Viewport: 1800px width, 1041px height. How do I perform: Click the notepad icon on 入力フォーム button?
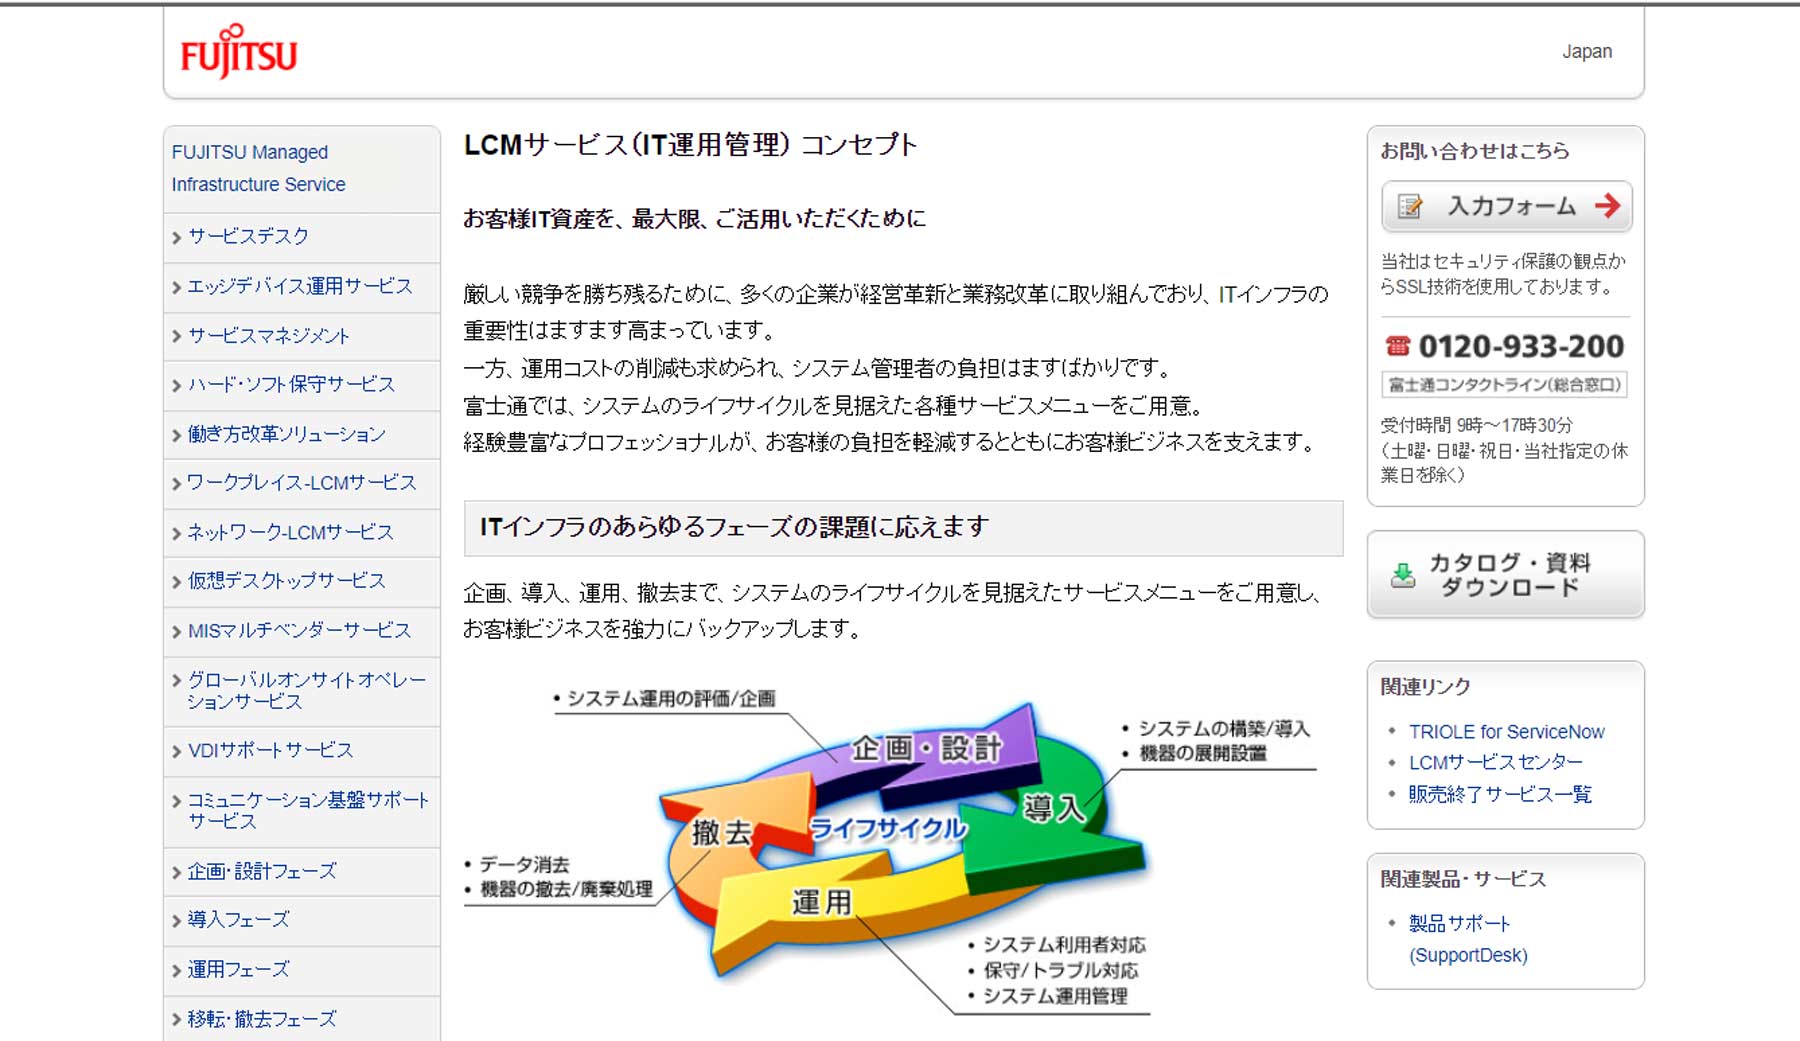(x=1410, y=206)
